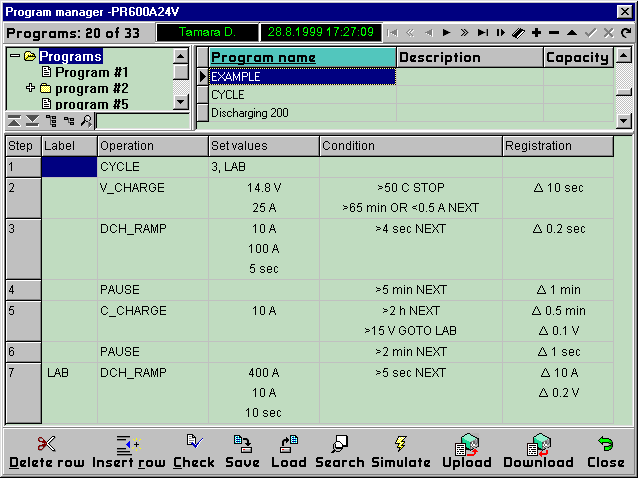The height and width of the screenshot is (478, 638).
Task: Click the Delete row scissors button
Action: (x=46, y=451)
